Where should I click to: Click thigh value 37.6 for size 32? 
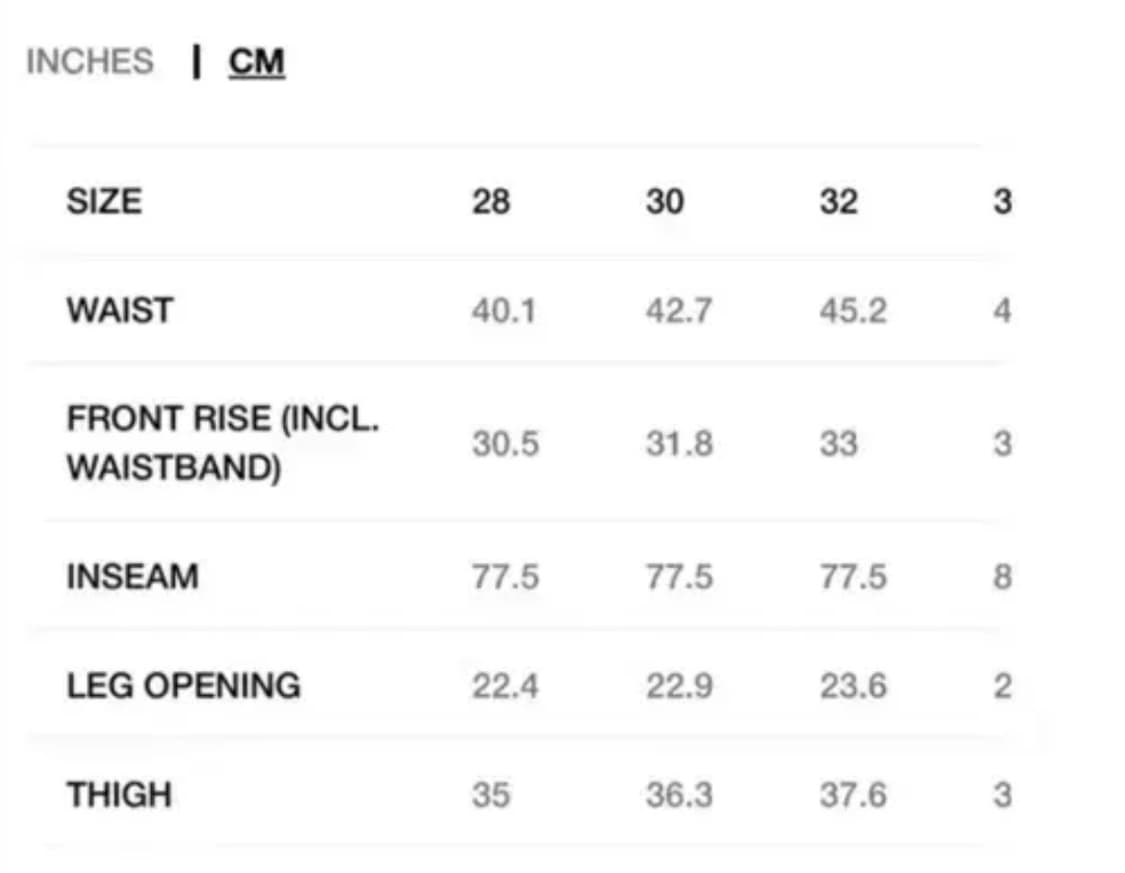[x=852, y=795]
